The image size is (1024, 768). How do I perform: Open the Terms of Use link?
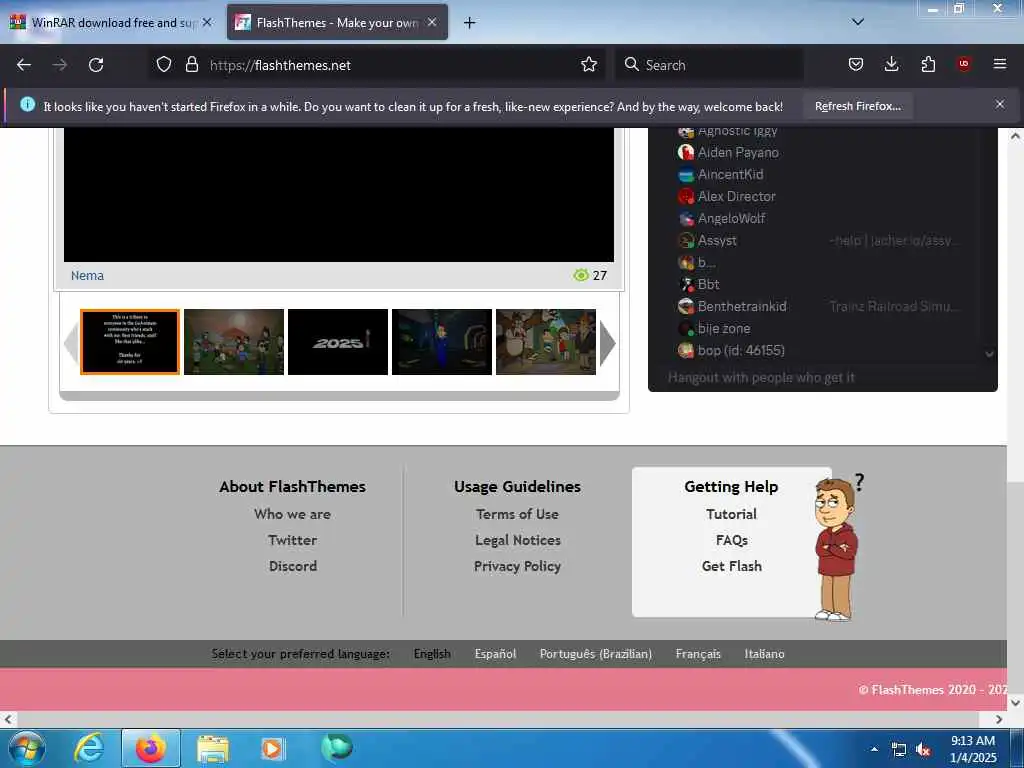coord(517,514)
